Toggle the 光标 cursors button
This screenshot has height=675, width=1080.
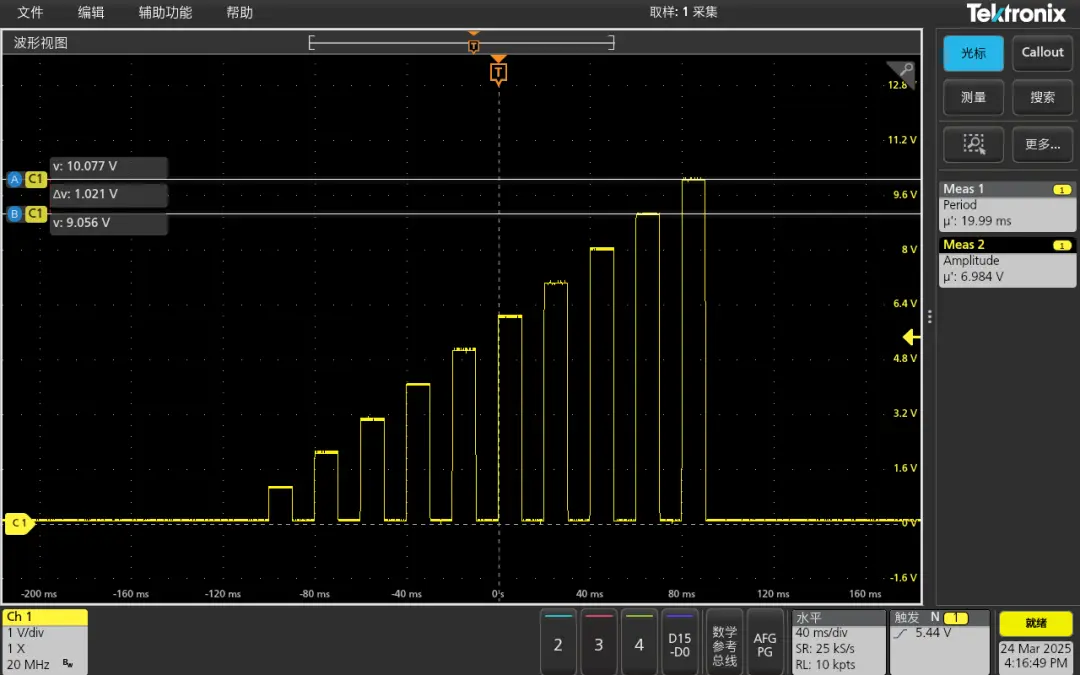(973, 53)
